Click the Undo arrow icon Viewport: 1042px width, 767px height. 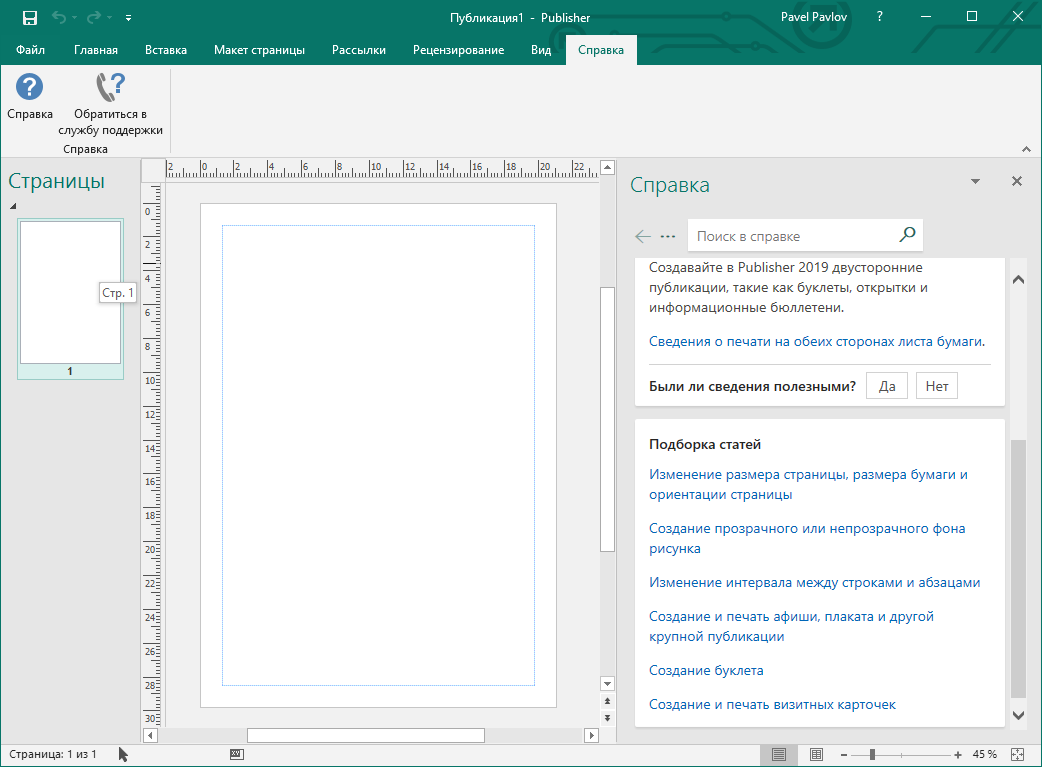(x=59, y=17)
